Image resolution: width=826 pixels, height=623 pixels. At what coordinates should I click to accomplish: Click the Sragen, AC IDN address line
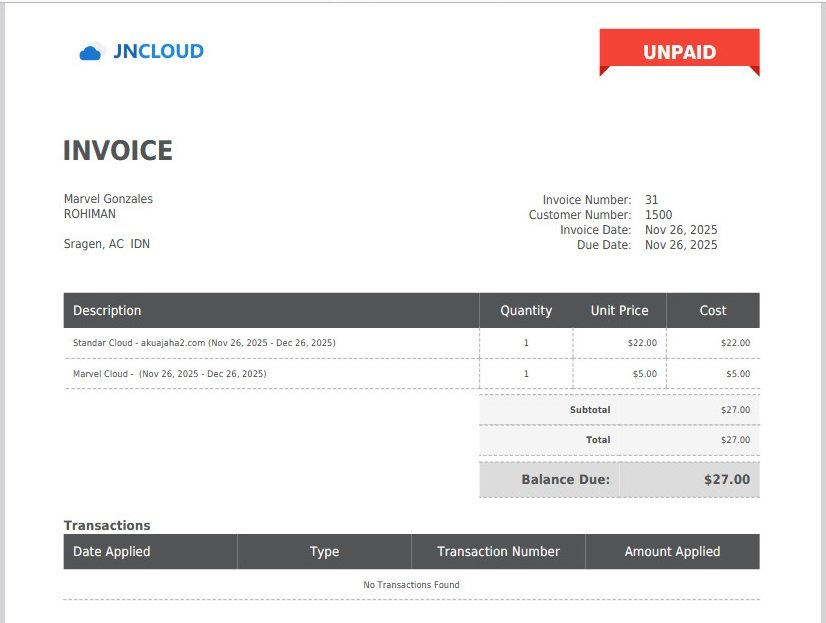click(x=107, y=244)
